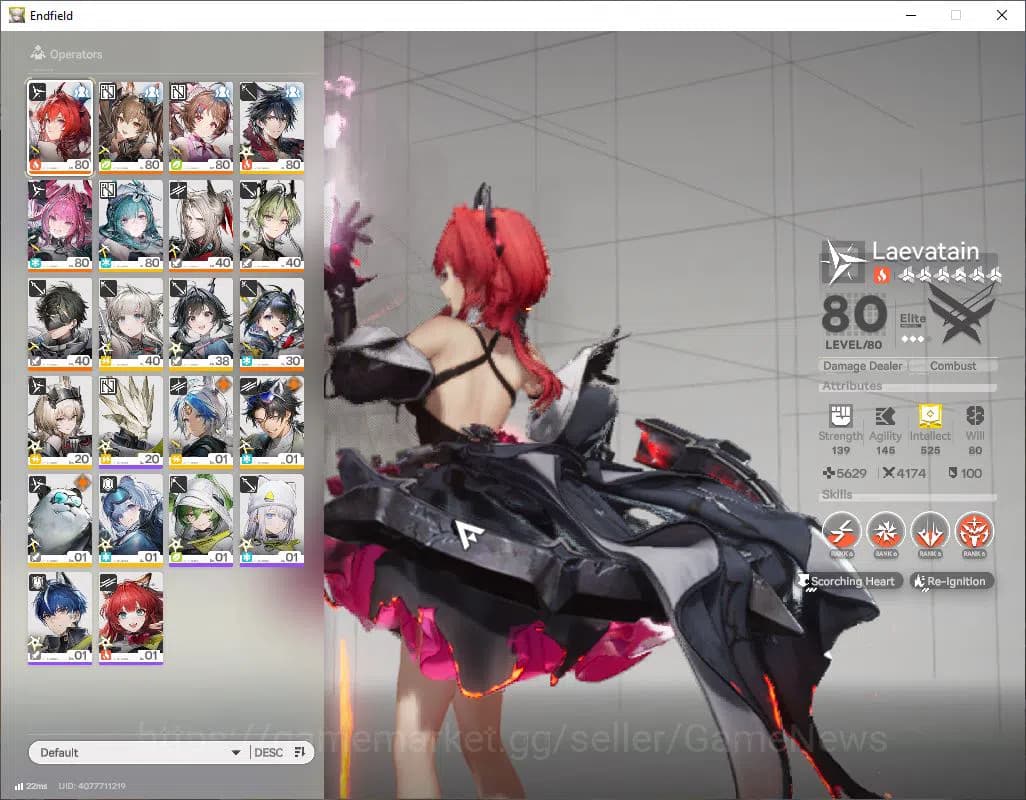Click Laevatain's class emblem icon
The image size is (1026, 800).
842,262
